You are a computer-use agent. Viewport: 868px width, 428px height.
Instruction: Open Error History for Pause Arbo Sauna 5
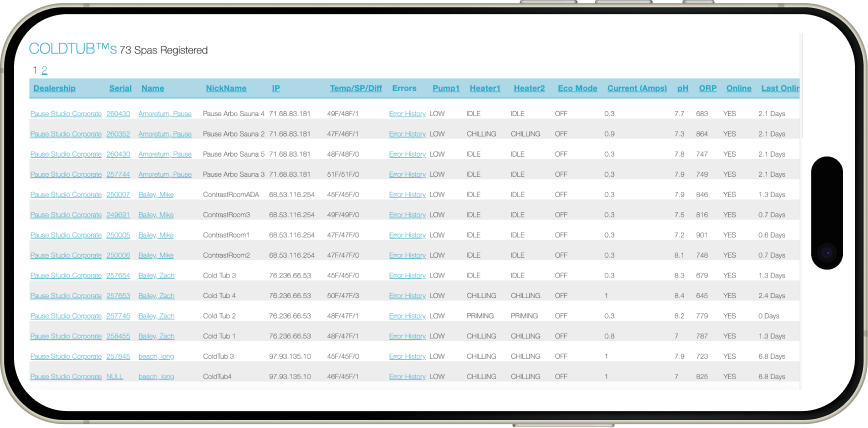(x=407, y=154)
